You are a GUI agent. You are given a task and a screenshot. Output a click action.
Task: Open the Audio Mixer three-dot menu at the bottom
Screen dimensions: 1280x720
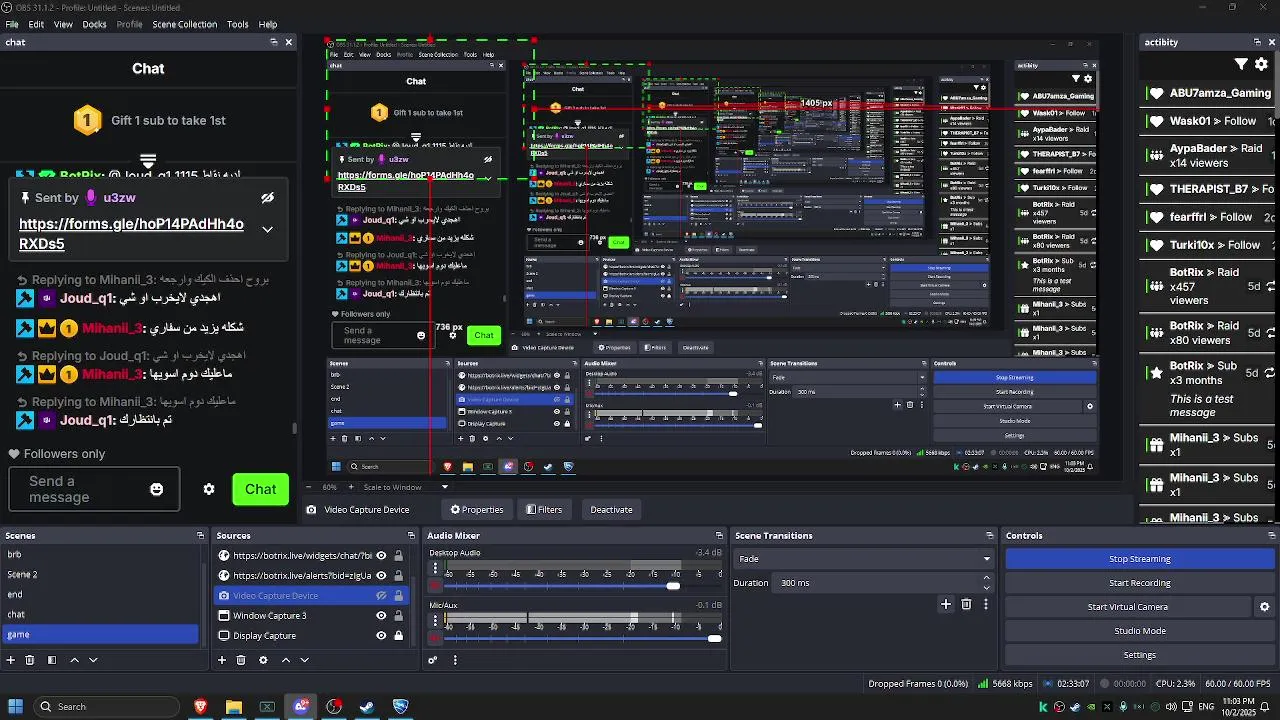tap(455, 660)
